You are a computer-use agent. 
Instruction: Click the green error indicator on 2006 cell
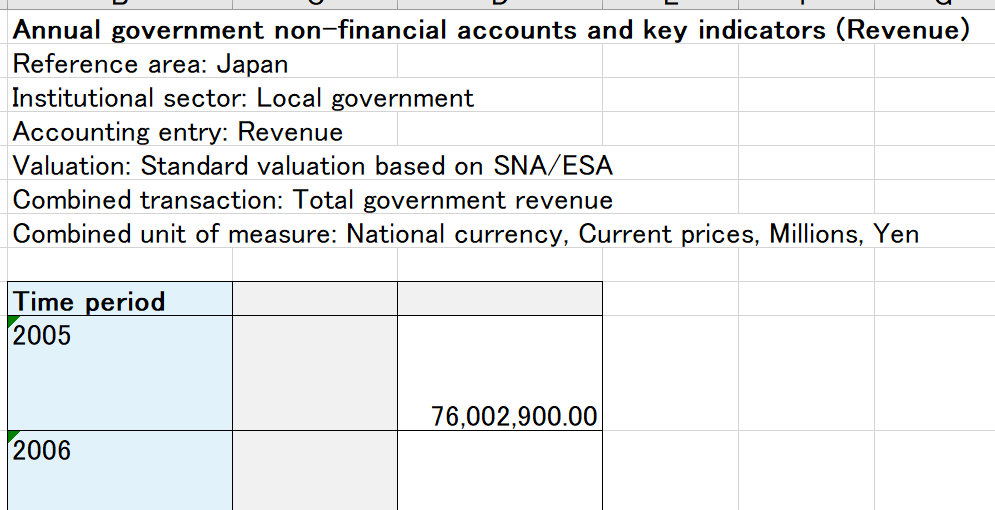pyautogui.click(x=13, y=437)
